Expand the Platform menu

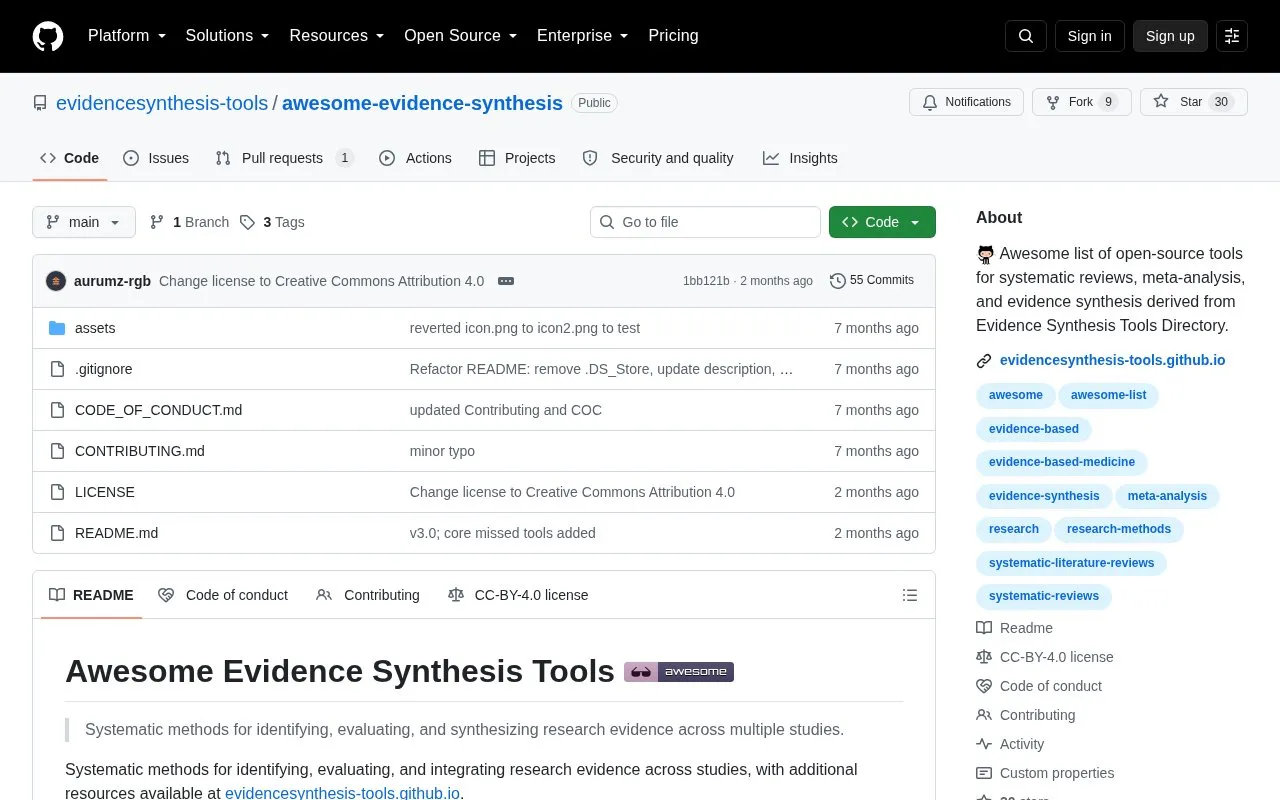[127, 36]
